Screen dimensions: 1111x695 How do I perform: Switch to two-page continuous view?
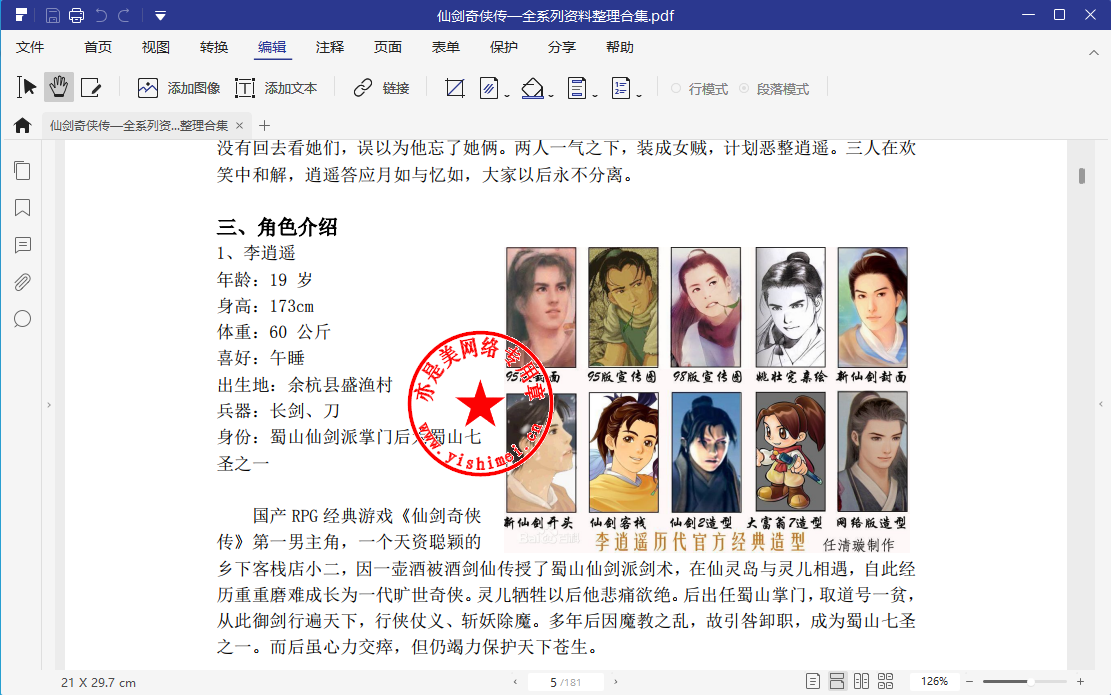click(x=885, y=682)
